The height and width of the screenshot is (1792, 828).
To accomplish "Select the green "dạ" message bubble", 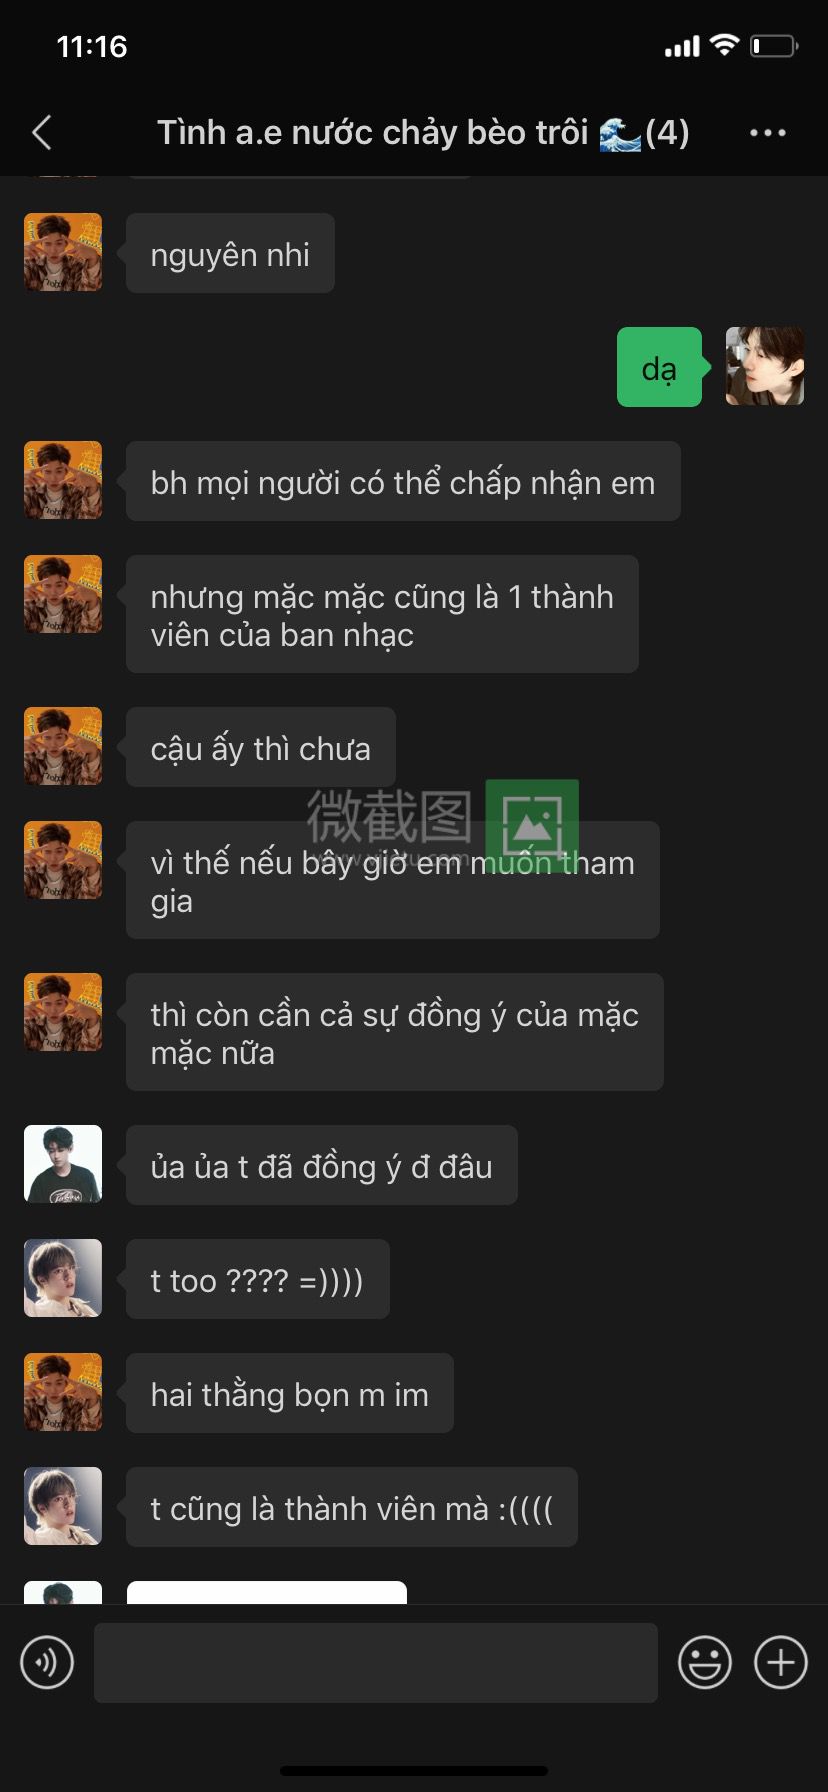I will point(660,367).
